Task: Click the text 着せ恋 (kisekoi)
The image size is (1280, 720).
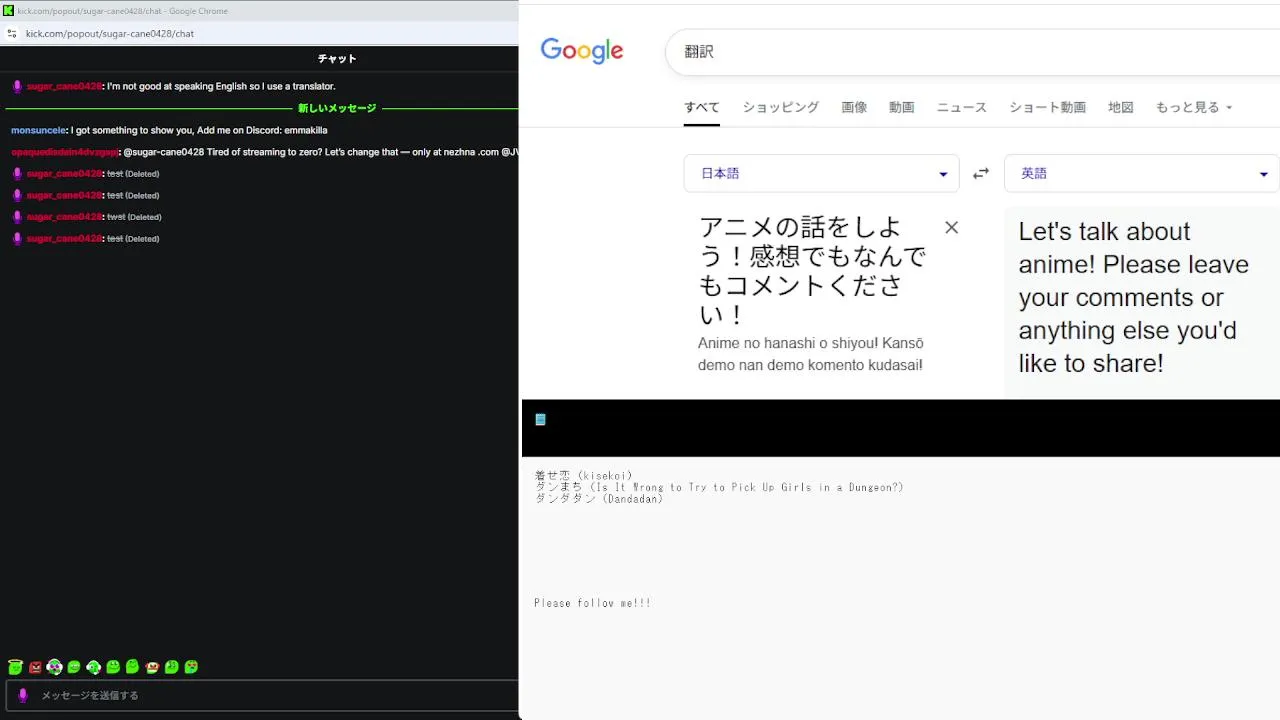Action: click(584, 476)
